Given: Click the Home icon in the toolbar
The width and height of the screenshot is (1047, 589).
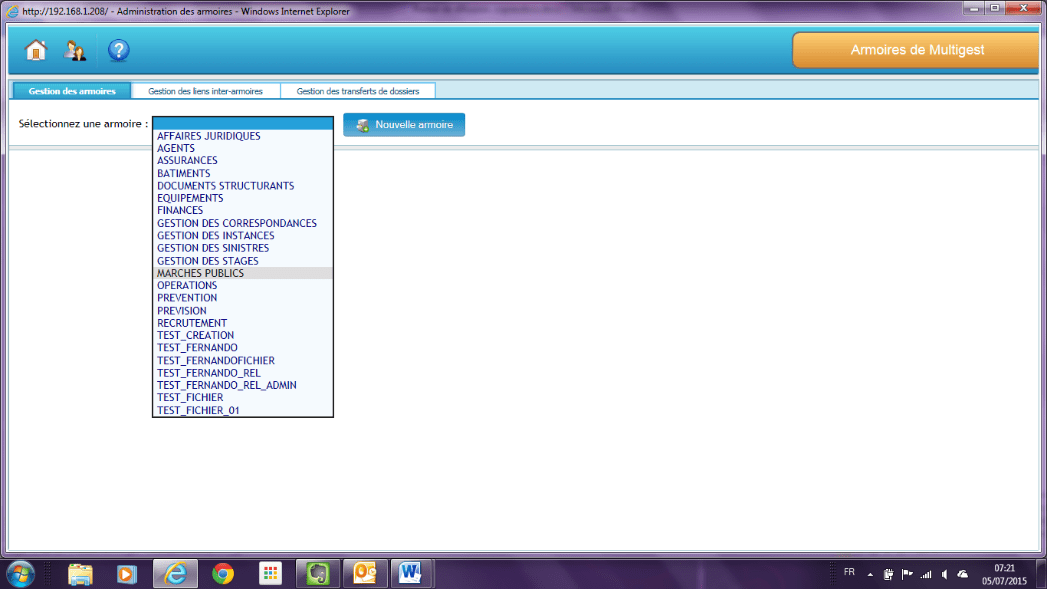Looking at the screenshot, I should [x=36, y=50].
